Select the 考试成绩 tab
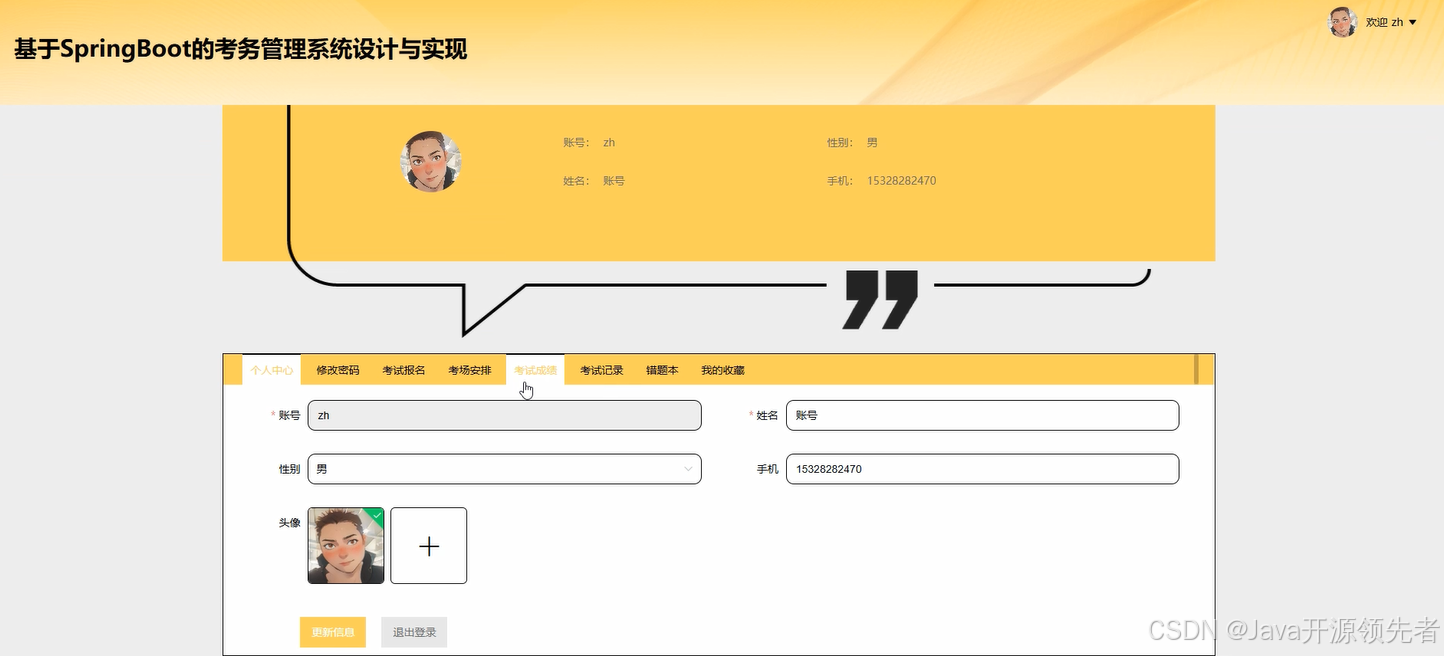1444x656 pixels. click(535, 369)
